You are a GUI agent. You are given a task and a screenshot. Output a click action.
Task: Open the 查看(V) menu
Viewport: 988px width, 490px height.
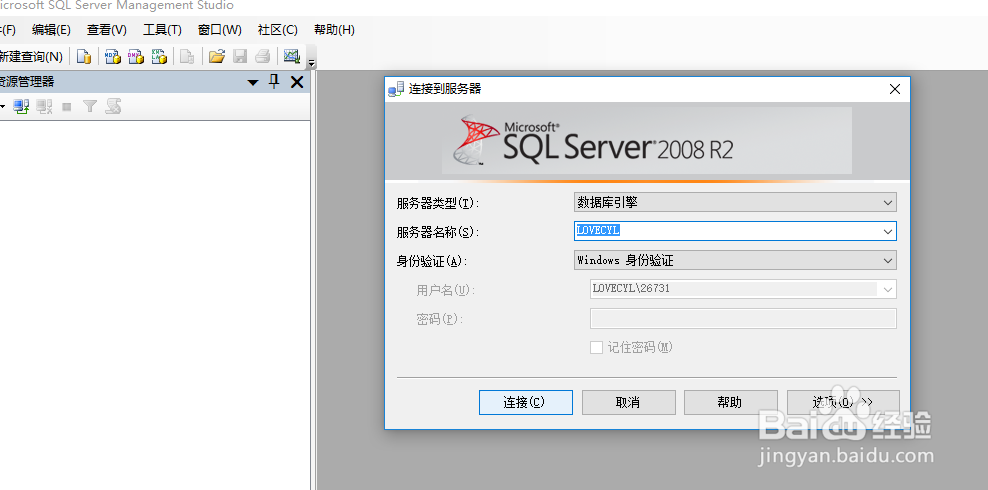point(107,30)
